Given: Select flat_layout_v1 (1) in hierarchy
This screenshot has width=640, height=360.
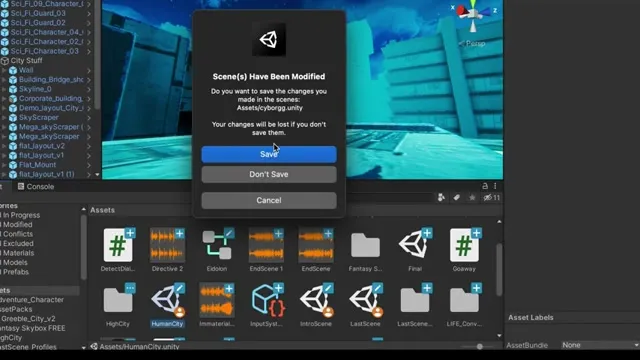Looking at the screenshot, I should point(46,174).
